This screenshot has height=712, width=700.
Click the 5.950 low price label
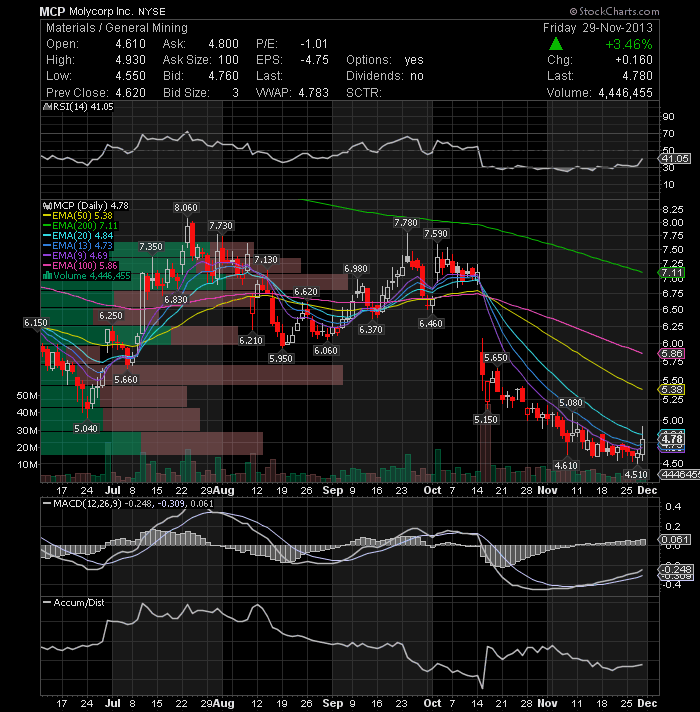click(281, 359)
